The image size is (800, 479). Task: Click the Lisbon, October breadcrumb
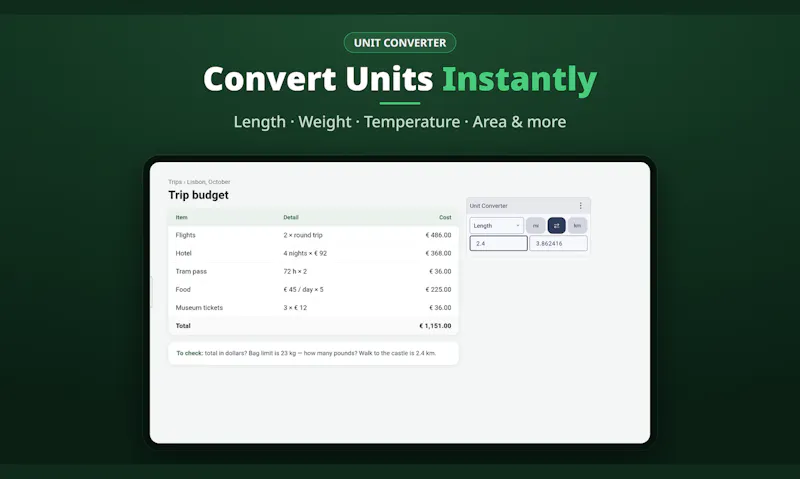point(208,182)
